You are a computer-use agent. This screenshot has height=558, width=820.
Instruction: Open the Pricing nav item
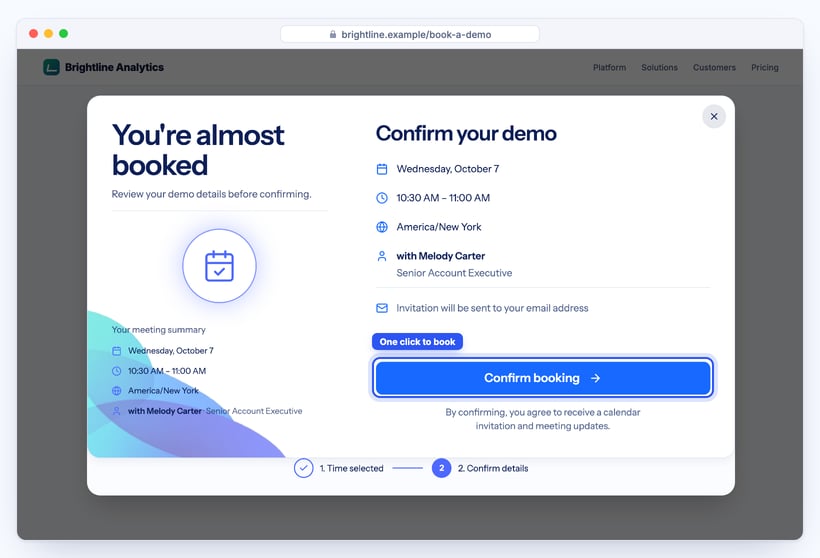click(765, 67)
